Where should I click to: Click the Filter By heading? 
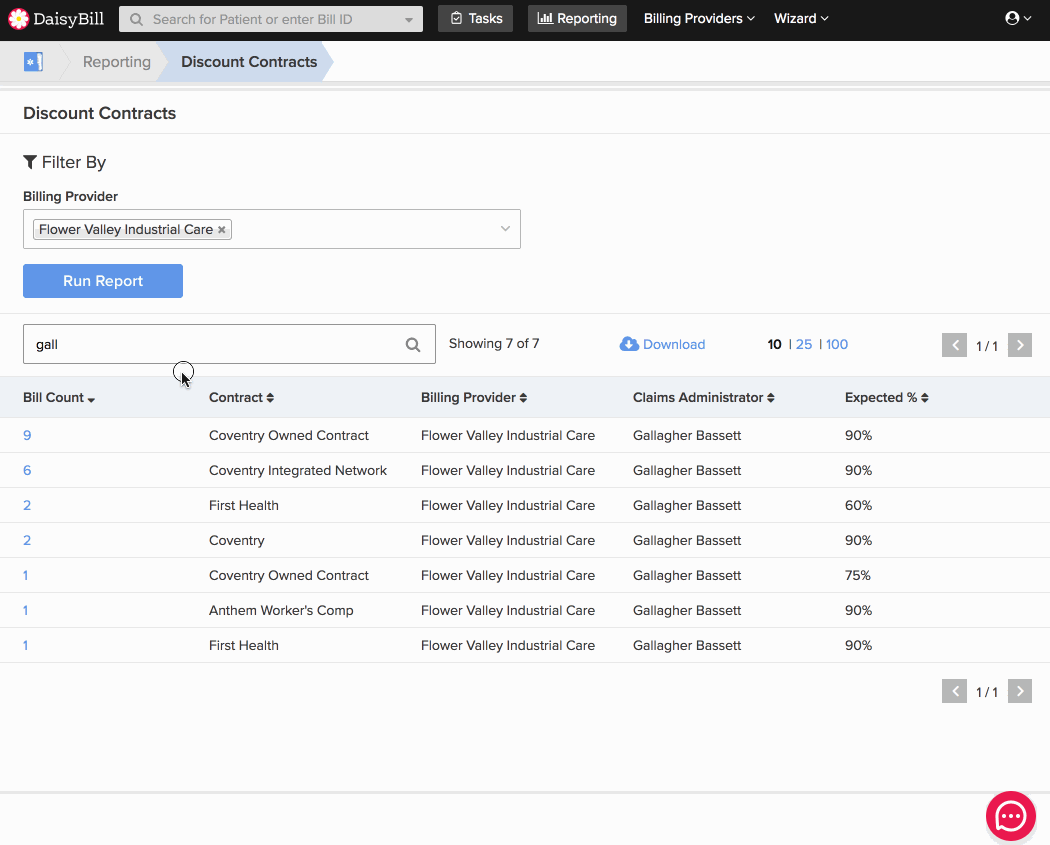point(65,162)
